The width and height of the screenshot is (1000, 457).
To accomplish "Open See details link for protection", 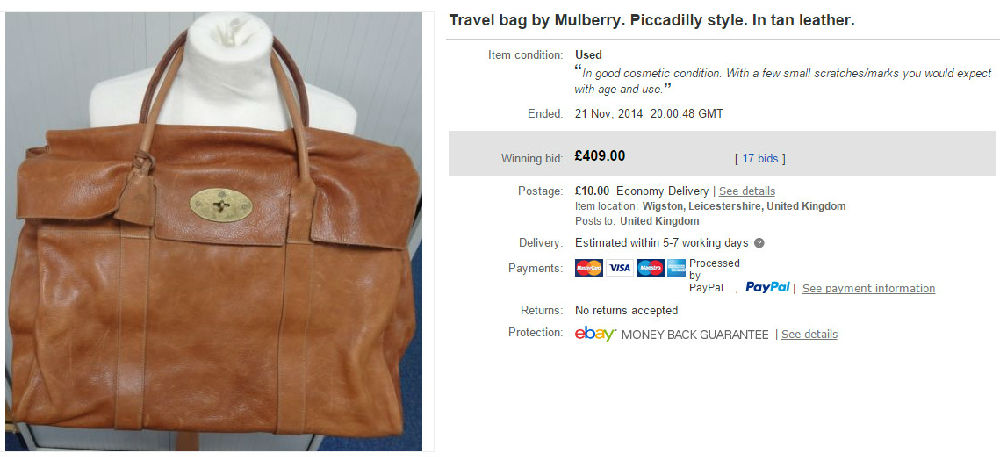I will click(809, 335).
